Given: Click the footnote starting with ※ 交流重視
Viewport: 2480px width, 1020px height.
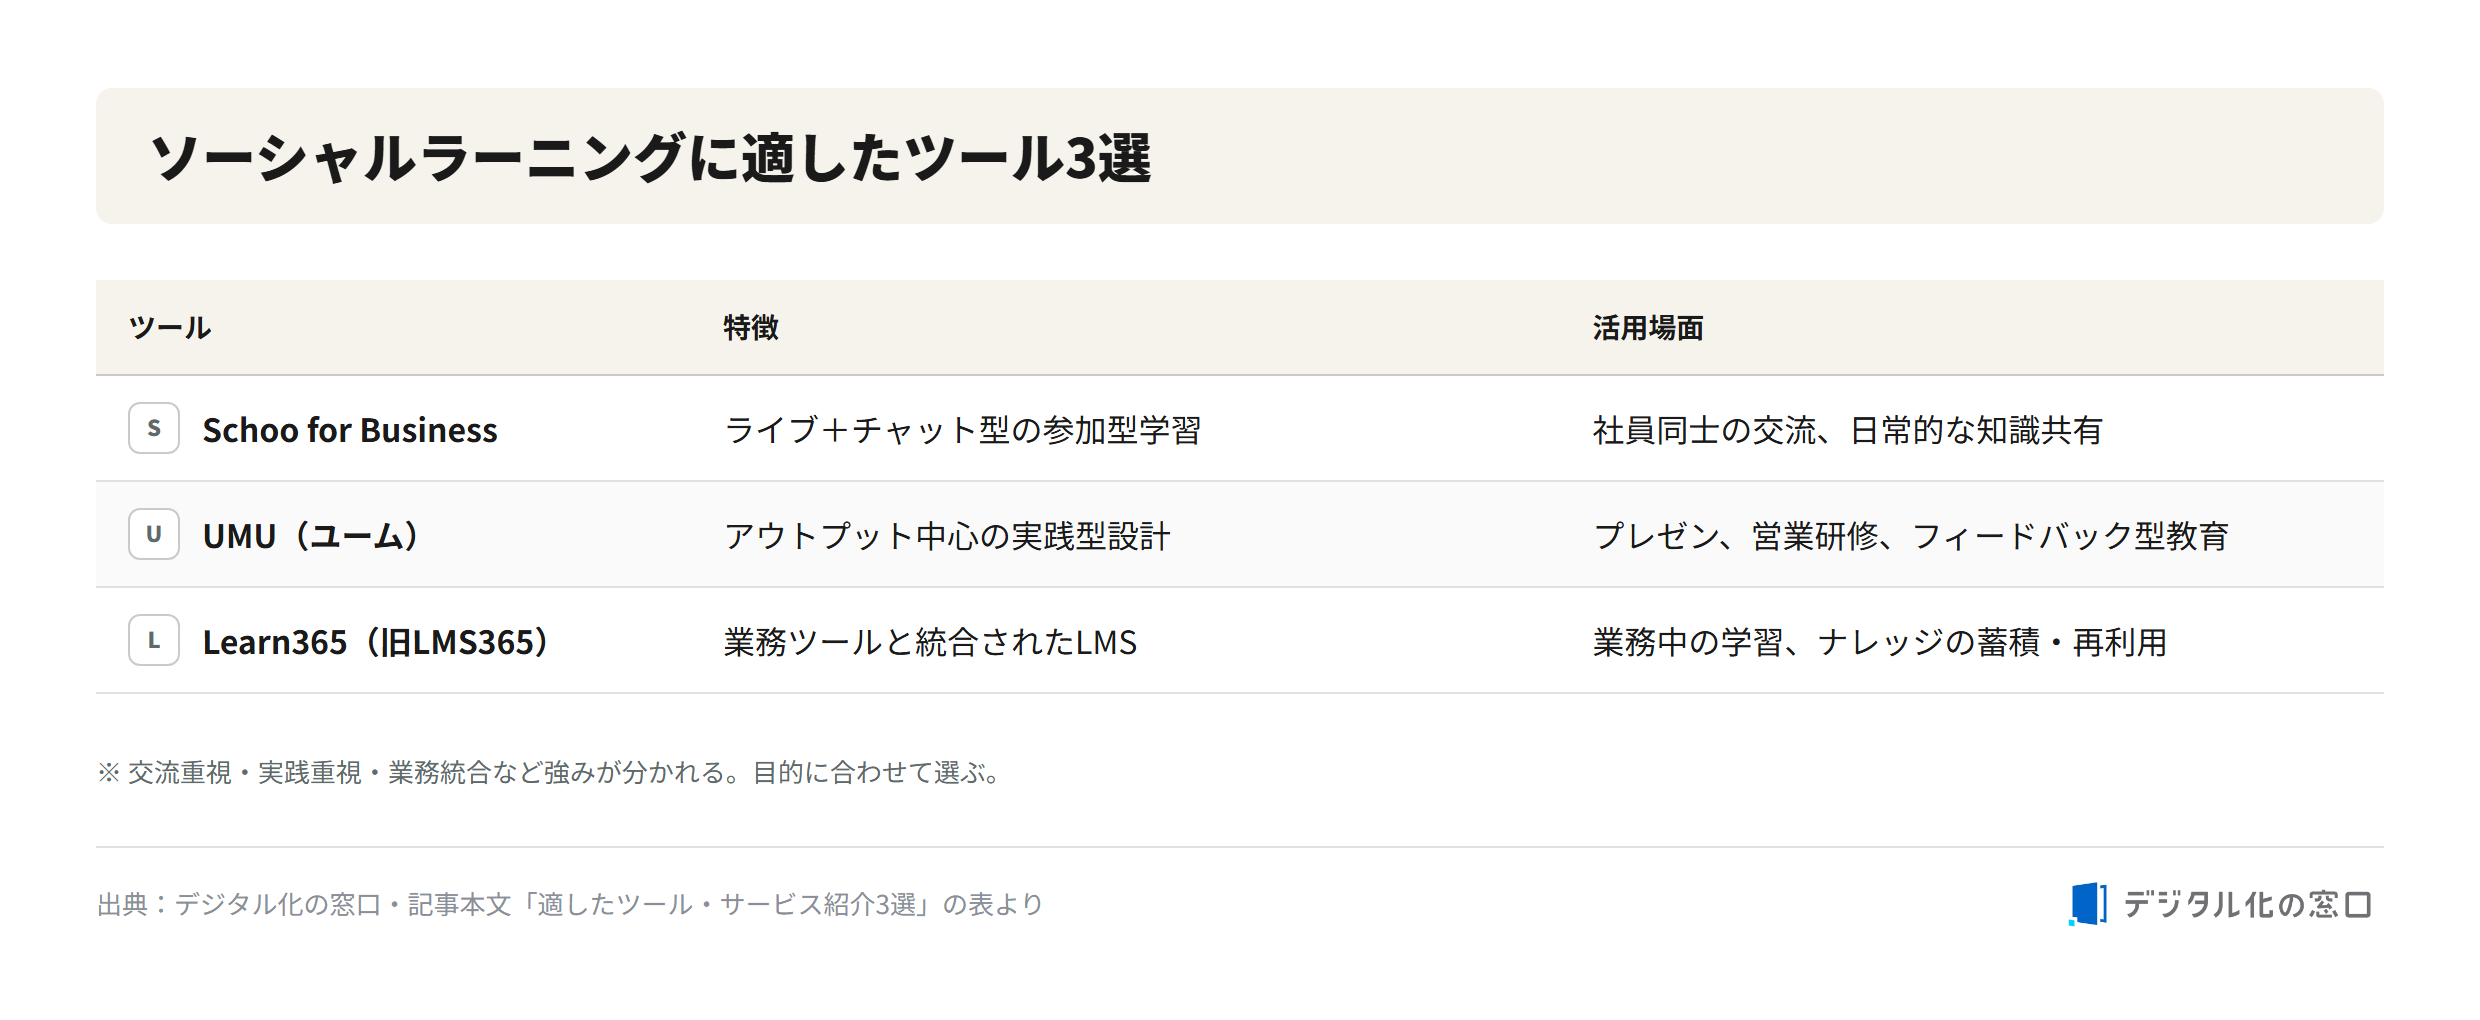Looking at the screenshot, I should click(x=550, y=773).
